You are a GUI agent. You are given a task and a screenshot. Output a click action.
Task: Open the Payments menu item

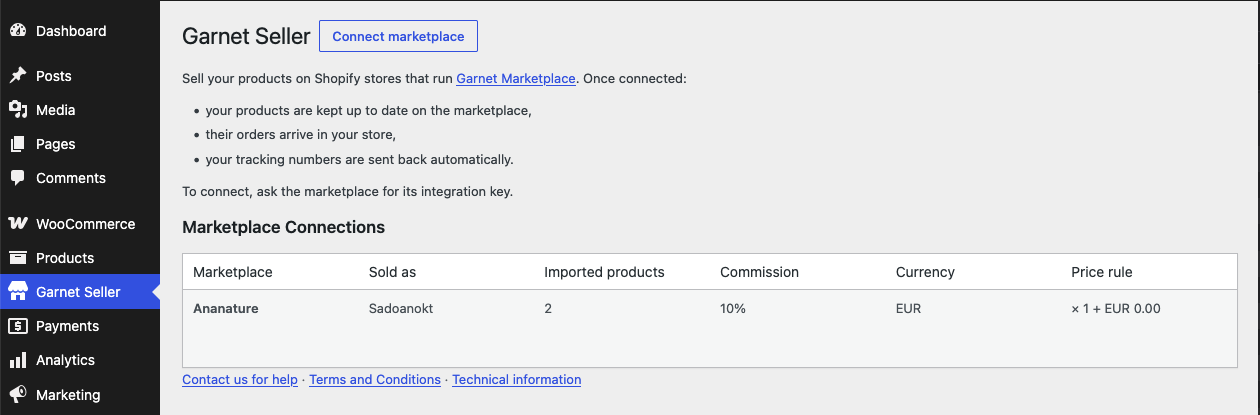(x=80, y=326)
